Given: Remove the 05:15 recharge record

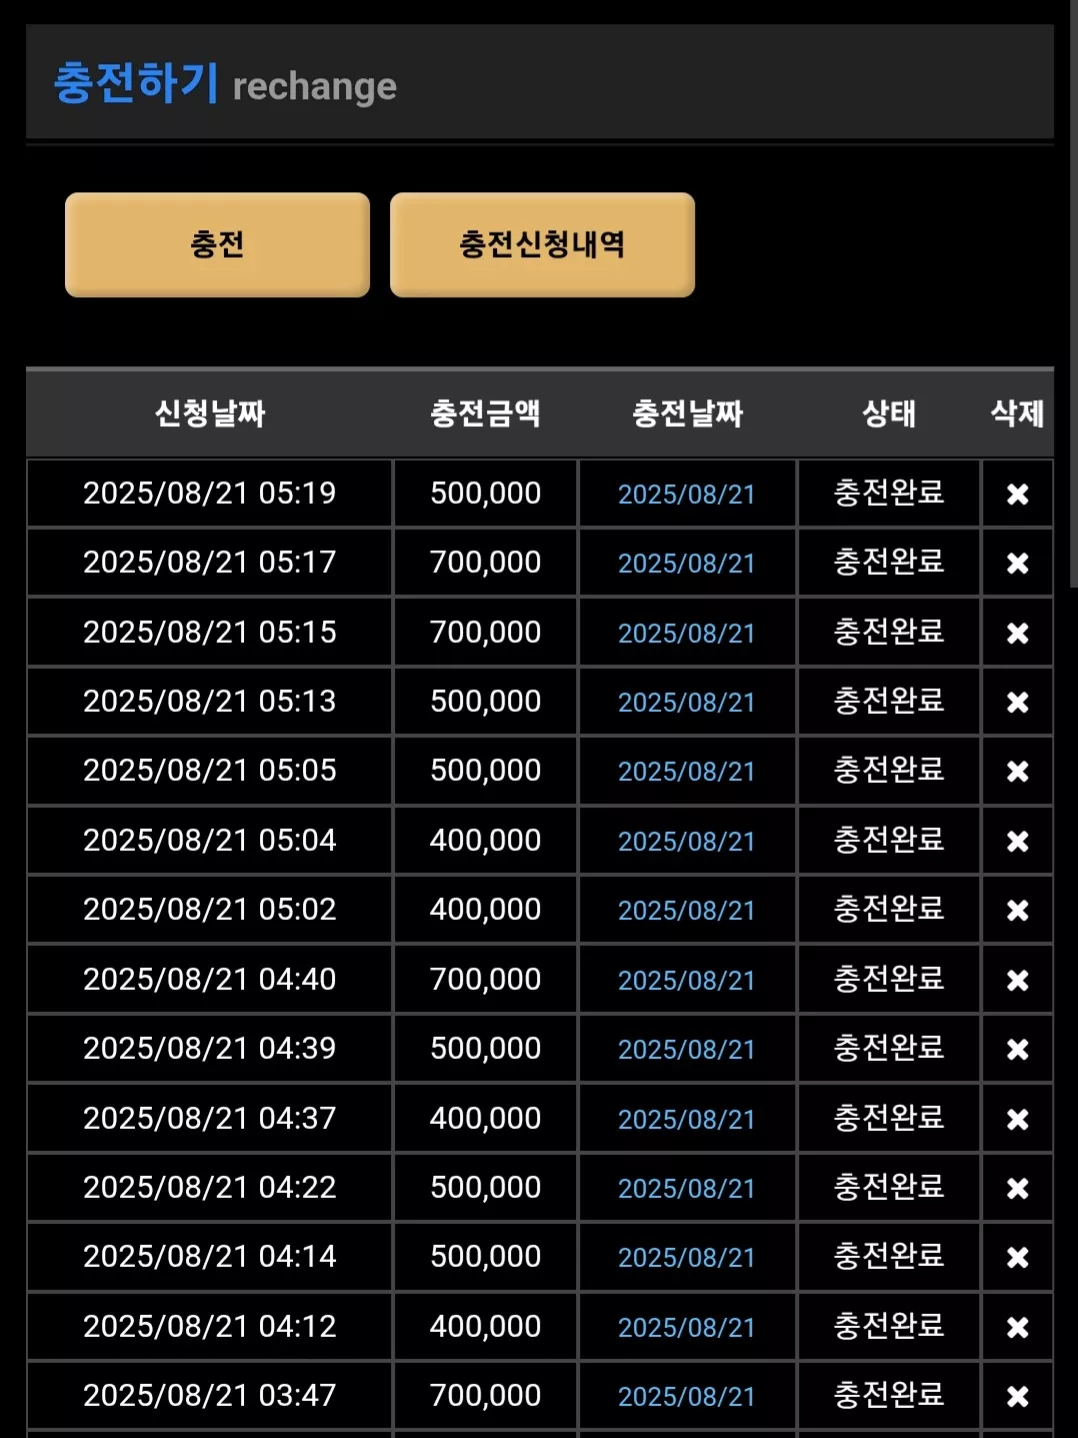Looking at the screenshot, I should [x=1017, y=633].
